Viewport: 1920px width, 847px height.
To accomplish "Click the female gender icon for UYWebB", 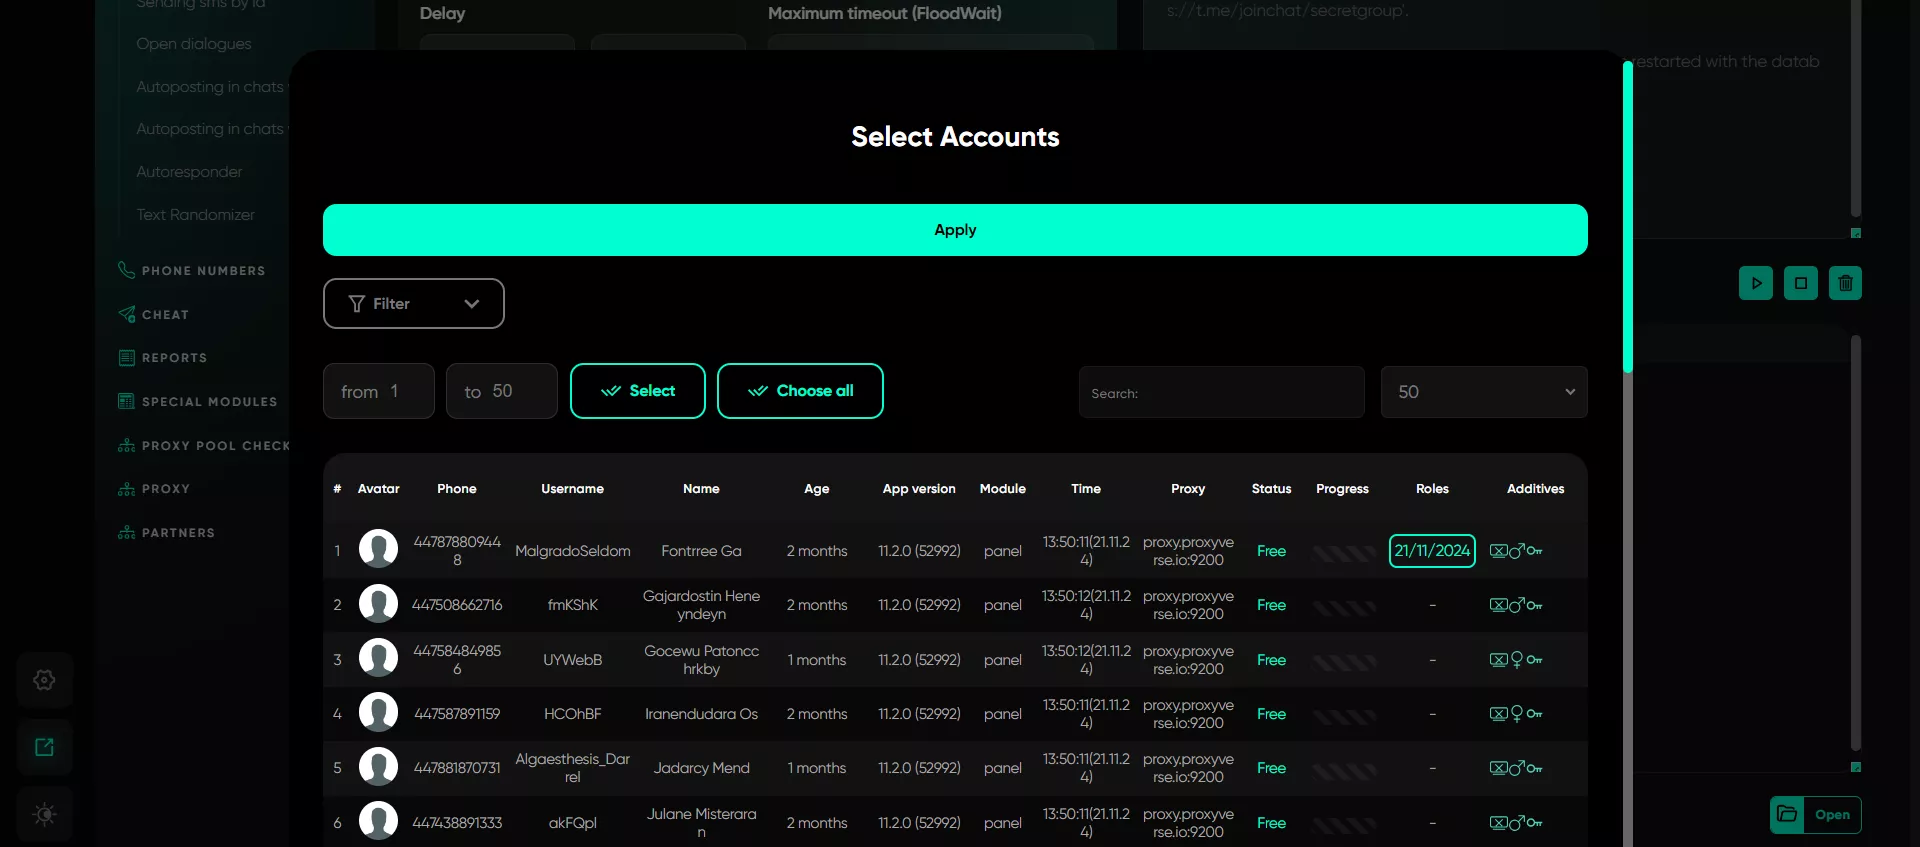I will click(1516, 660).
